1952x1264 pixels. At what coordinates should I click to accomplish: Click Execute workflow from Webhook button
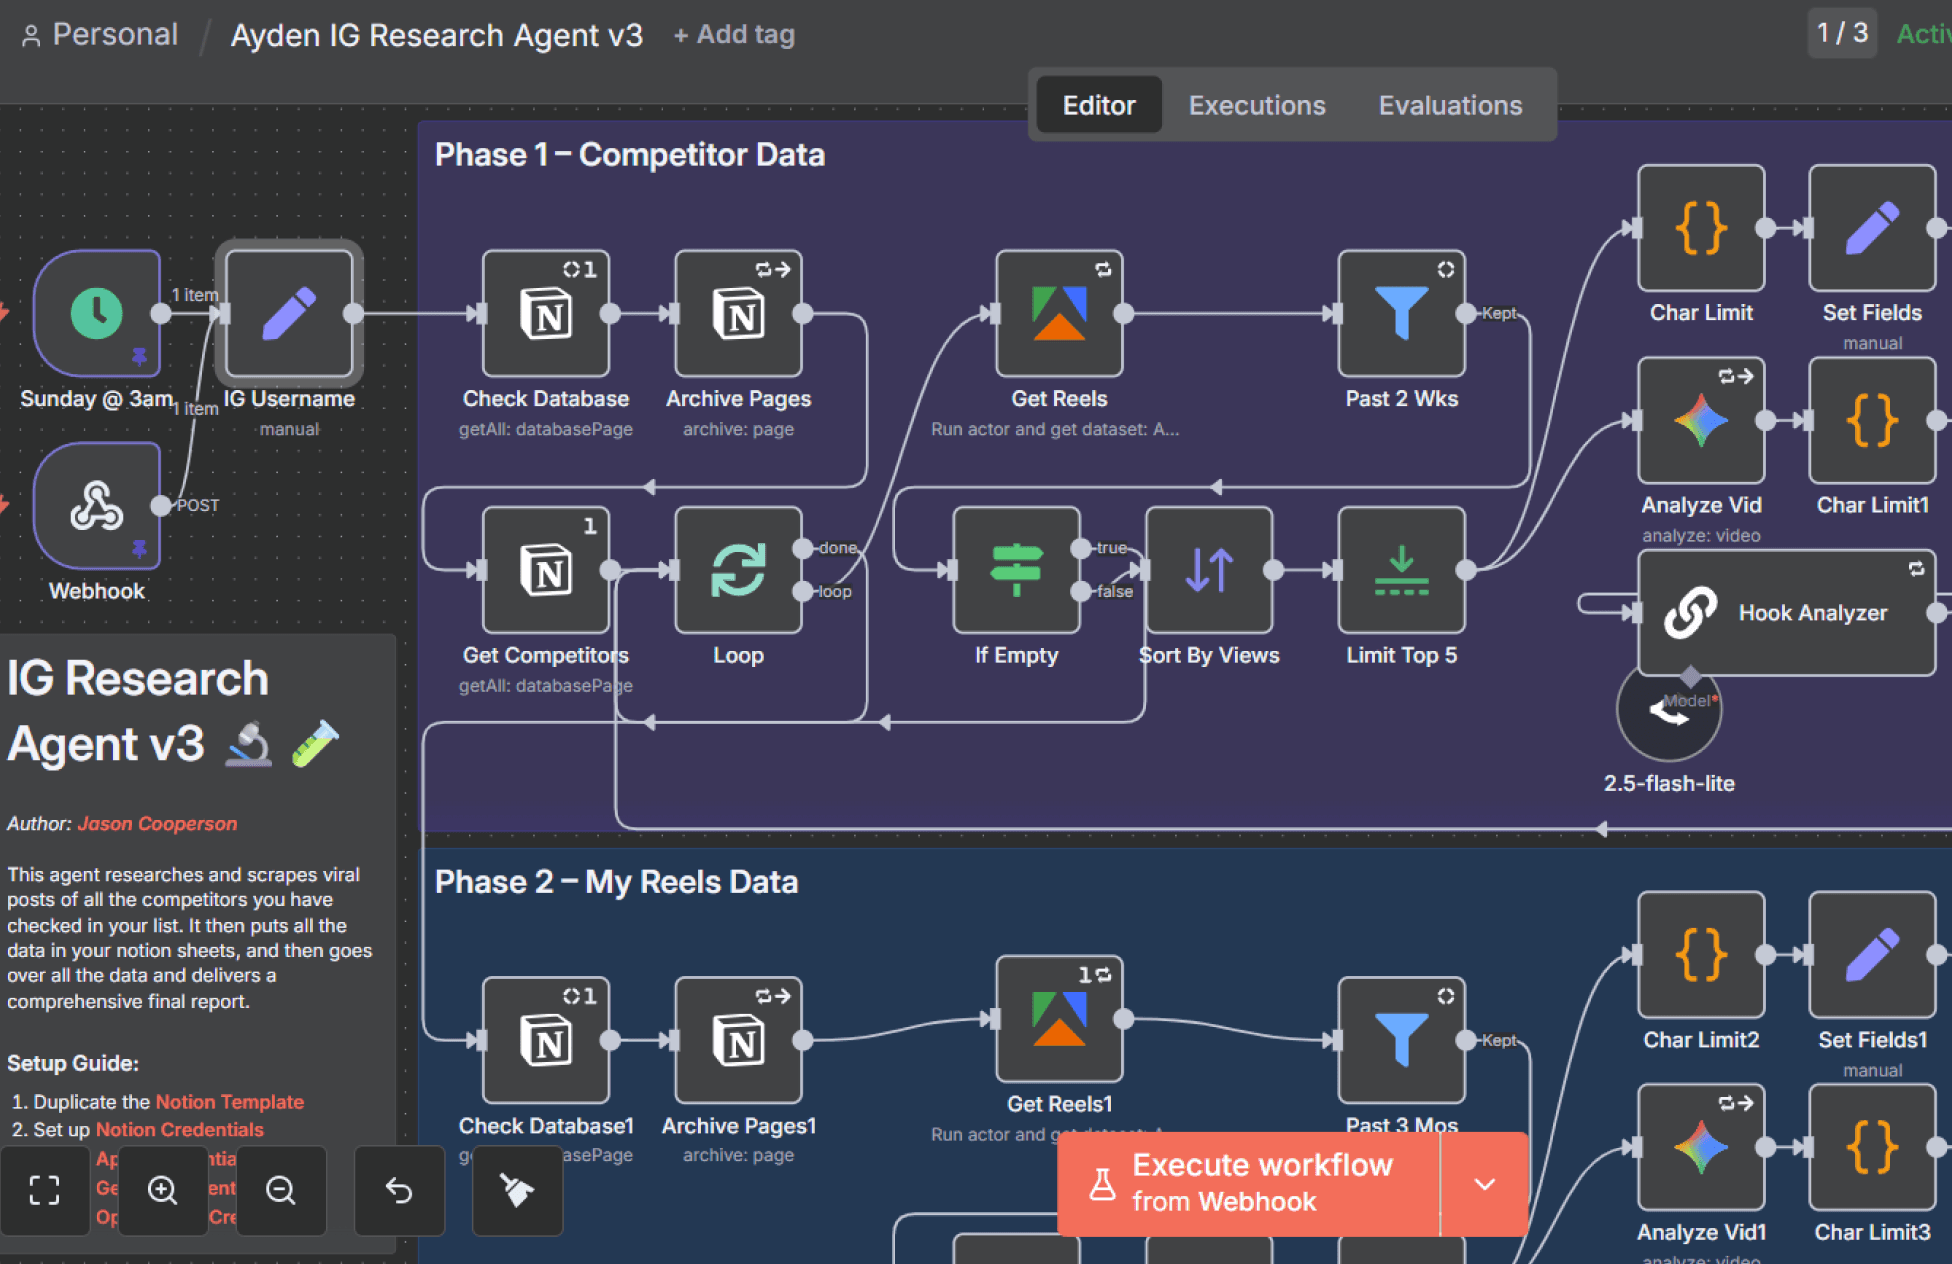point(1248,1184)
